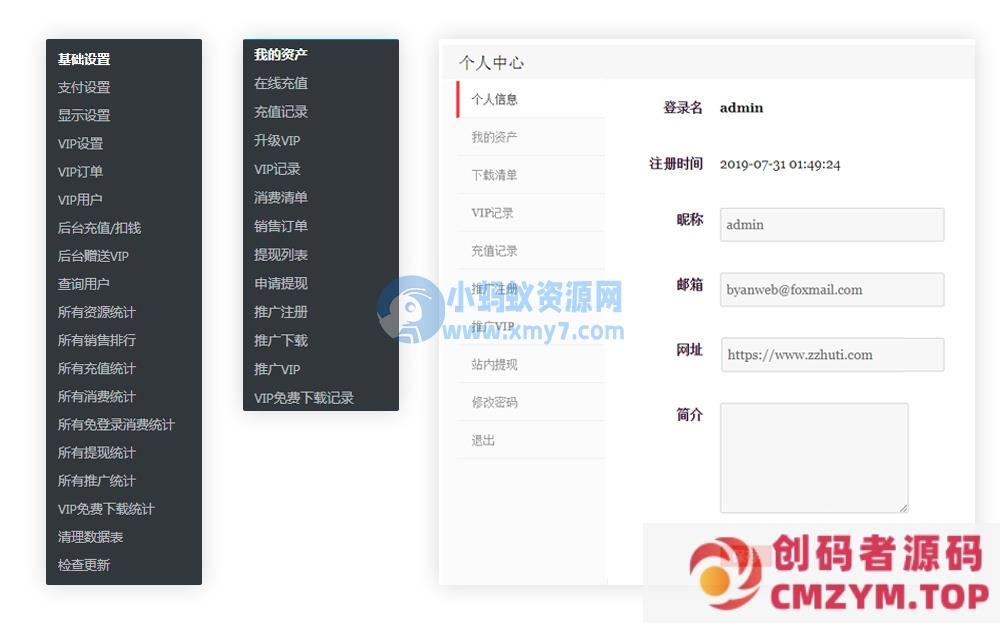Open 所有销售排行 statistics entry
Viewport: 1000px width, 623px height.
[x=96, y=340]
